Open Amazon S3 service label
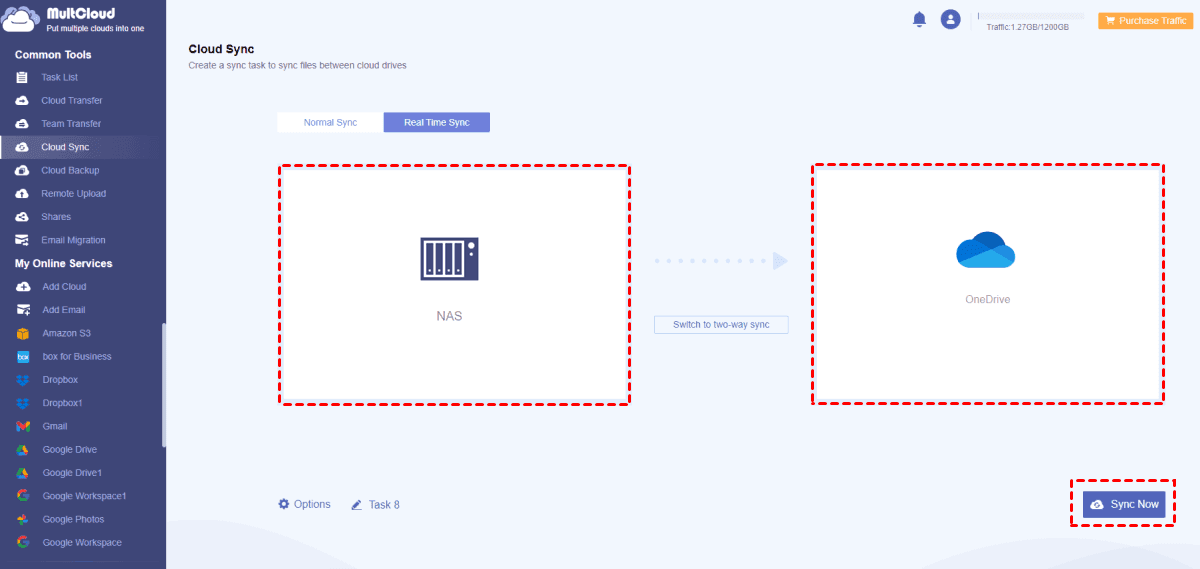The image size is (1200, 569). pyautogui.click(x=67, y=333)
